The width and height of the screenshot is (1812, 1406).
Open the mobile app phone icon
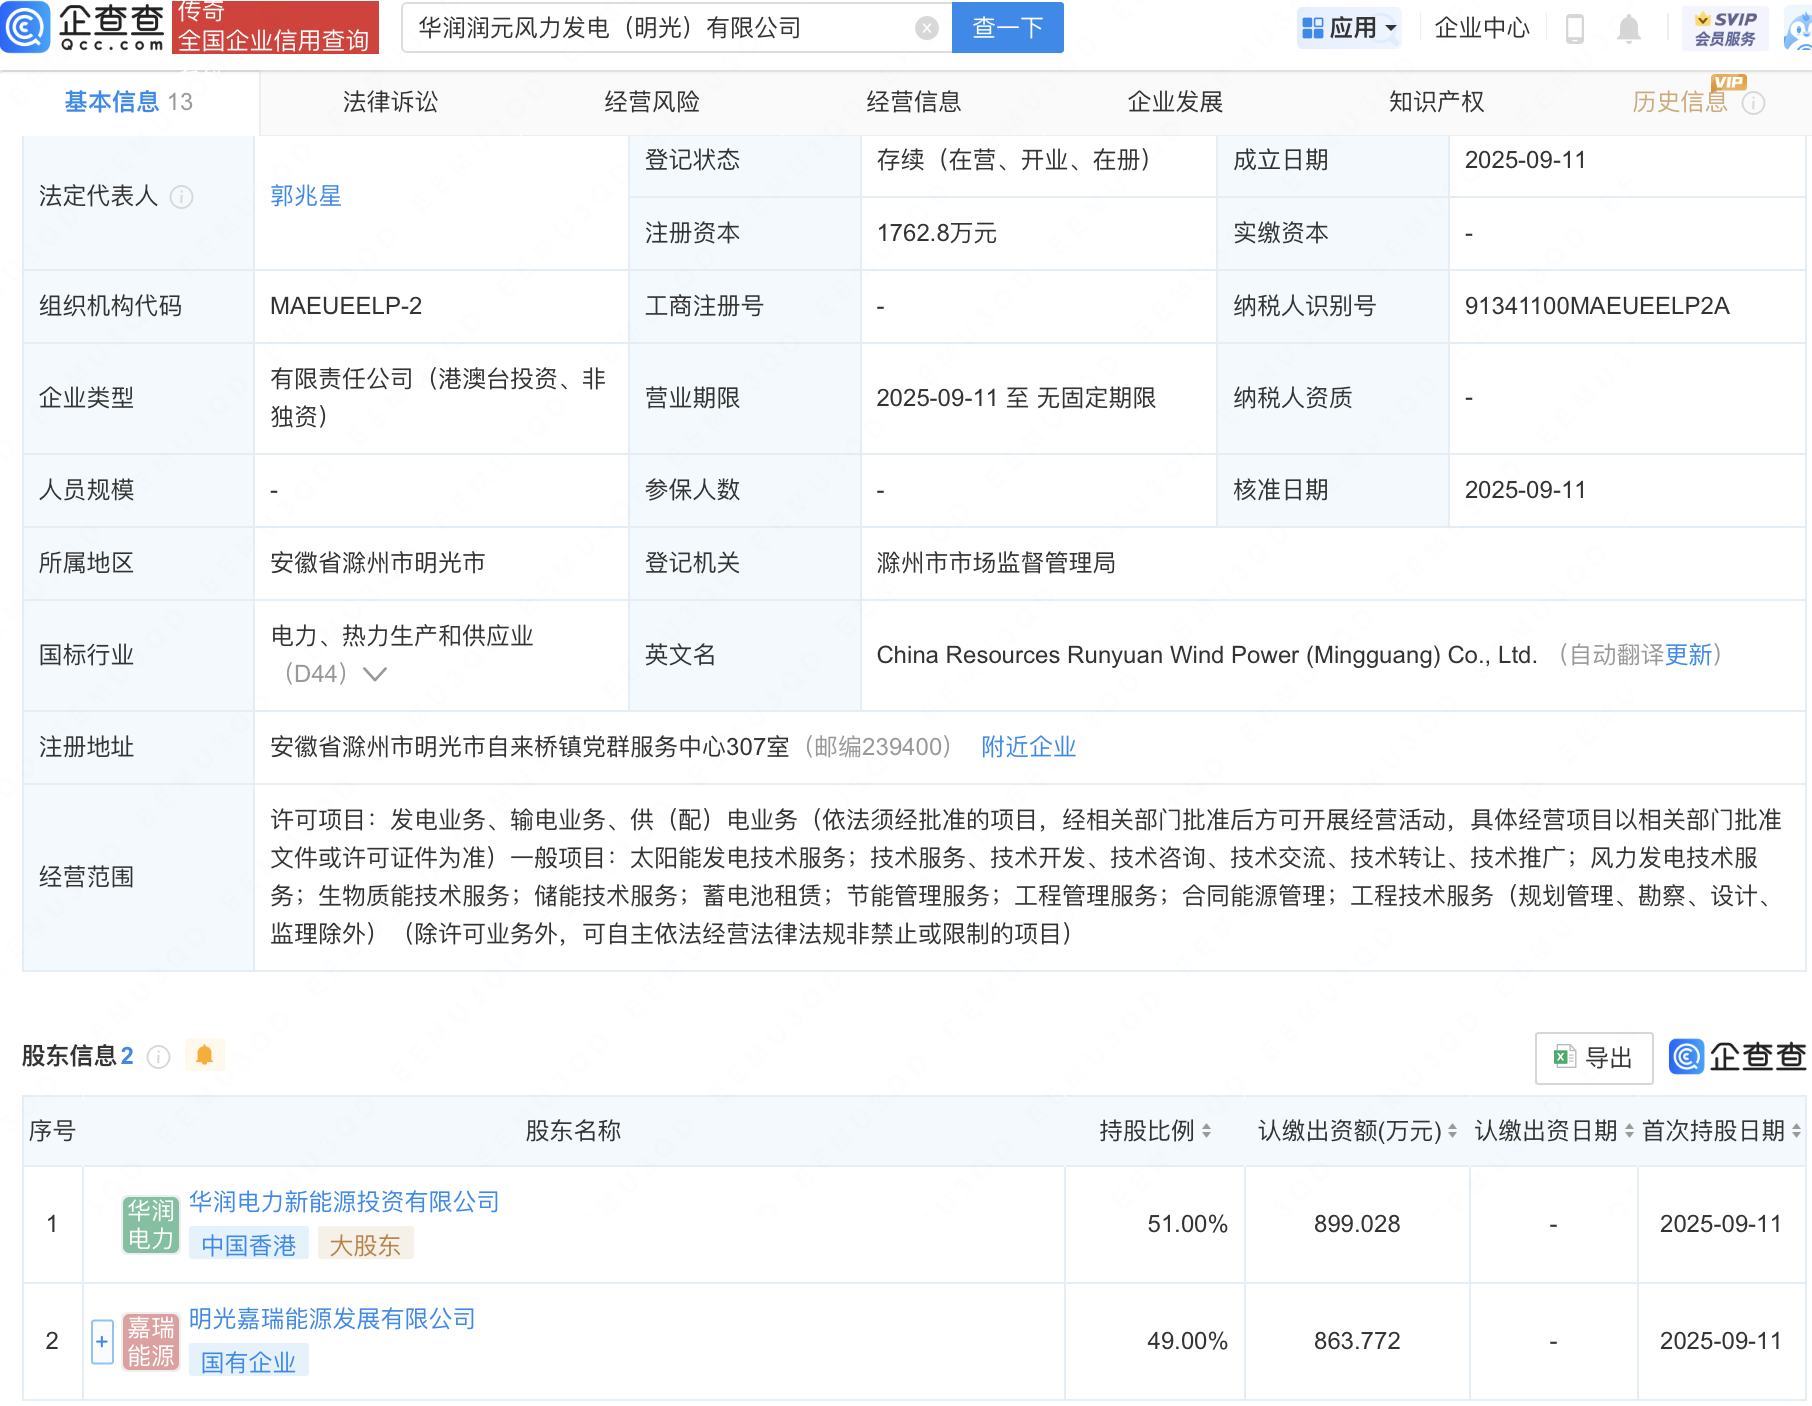point(1574,28)
